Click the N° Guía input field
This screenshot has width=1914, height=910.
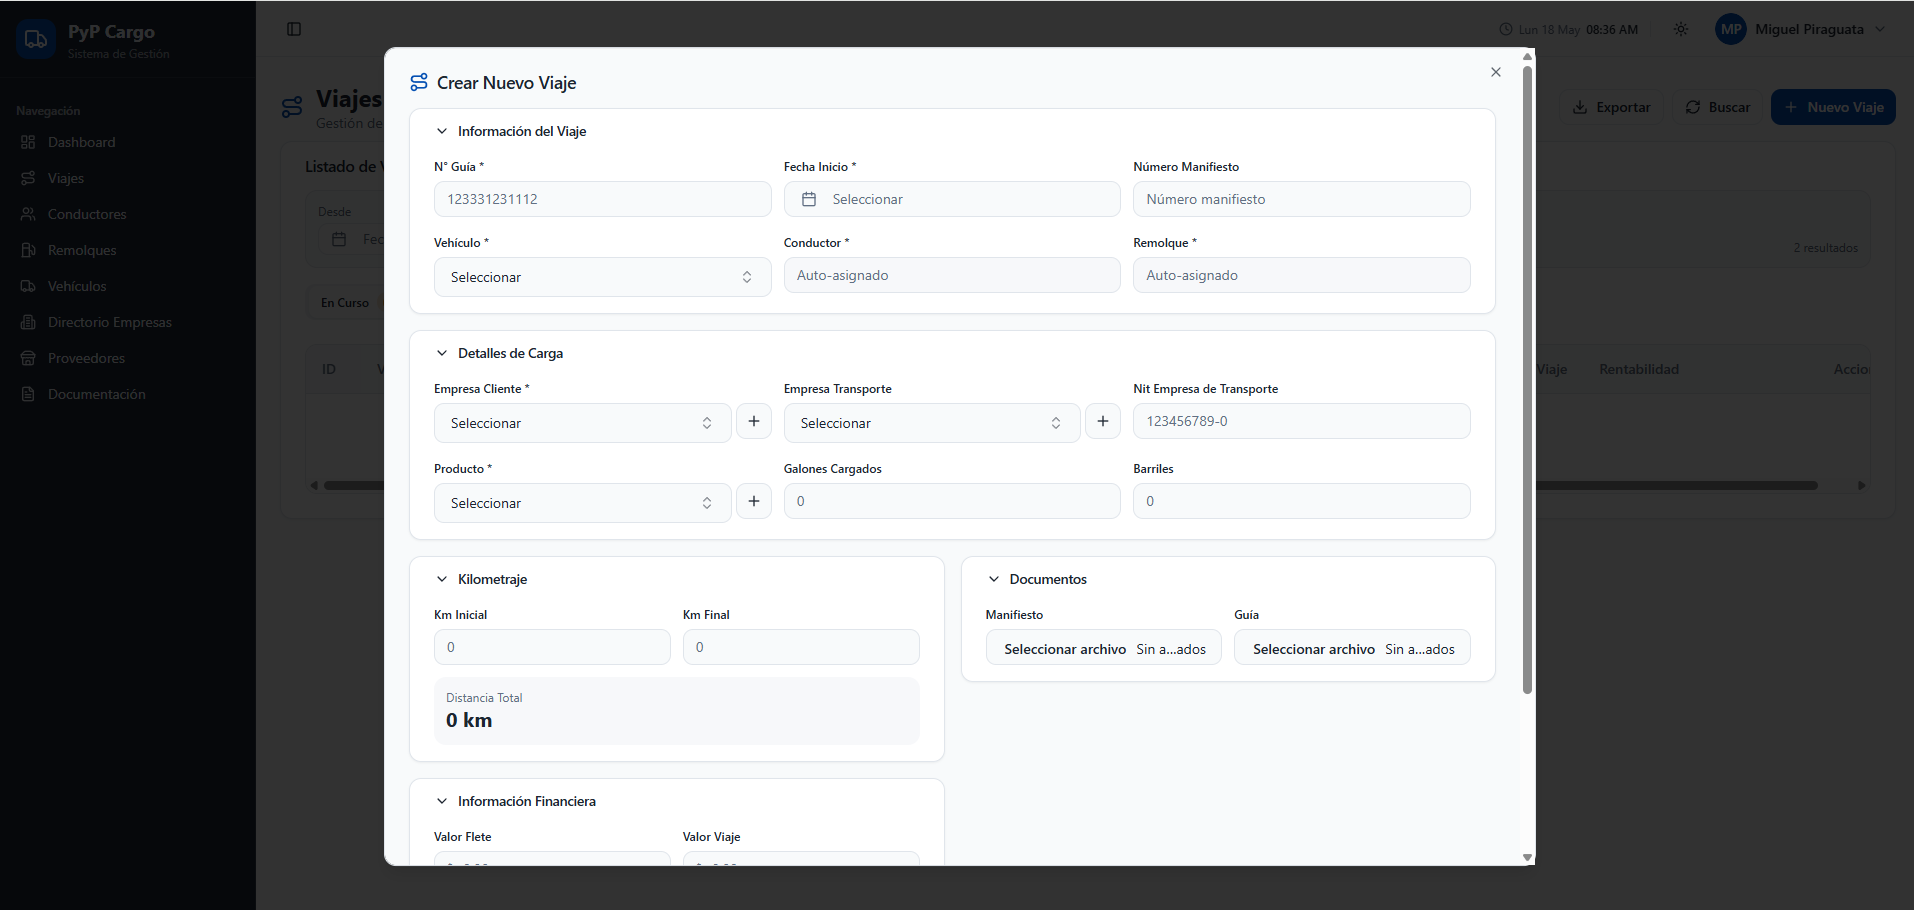tap(602, 199)
